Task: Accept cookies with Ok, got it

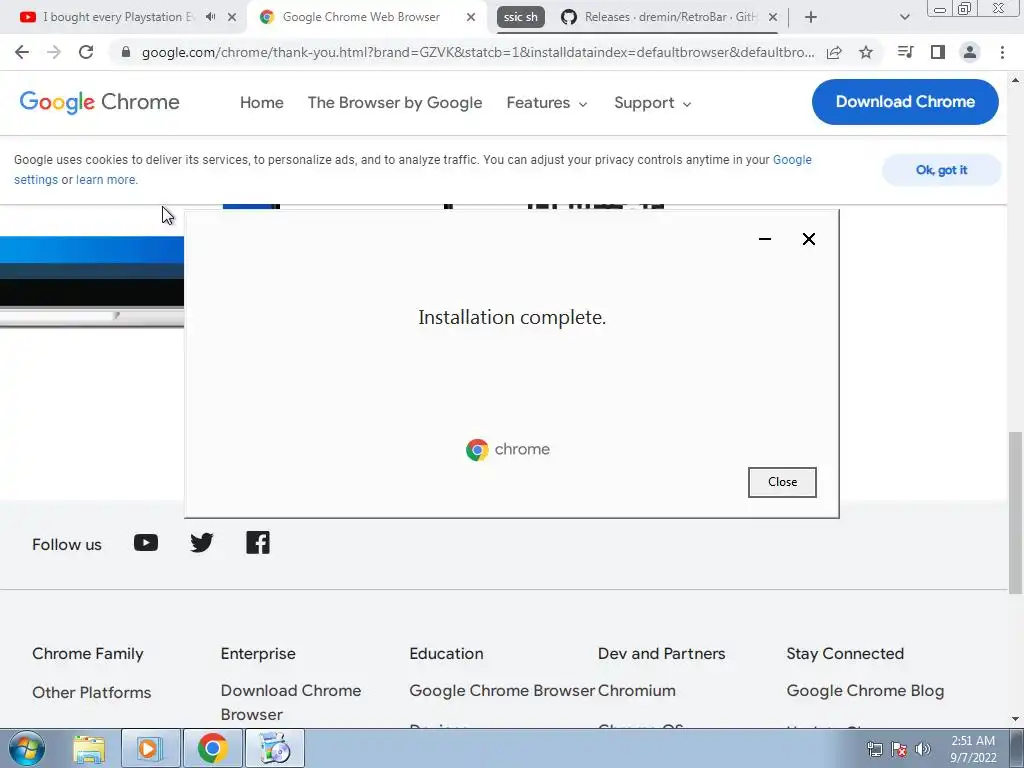Action: (941, 170)
